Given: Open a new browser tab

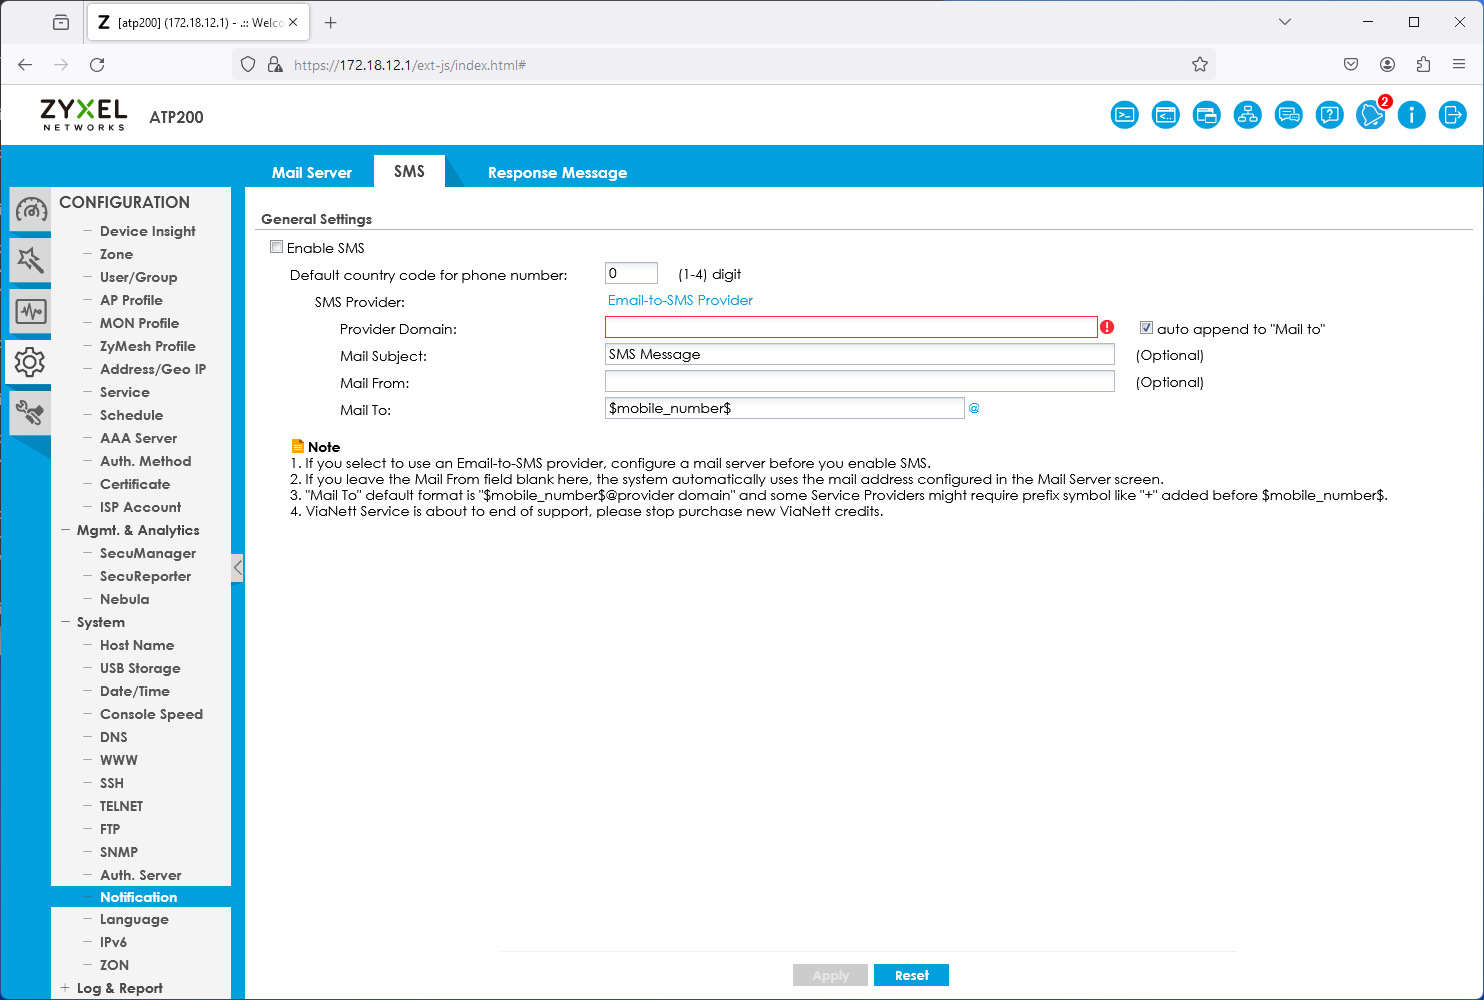Looking at the screenshot, I should click(331, 22).
